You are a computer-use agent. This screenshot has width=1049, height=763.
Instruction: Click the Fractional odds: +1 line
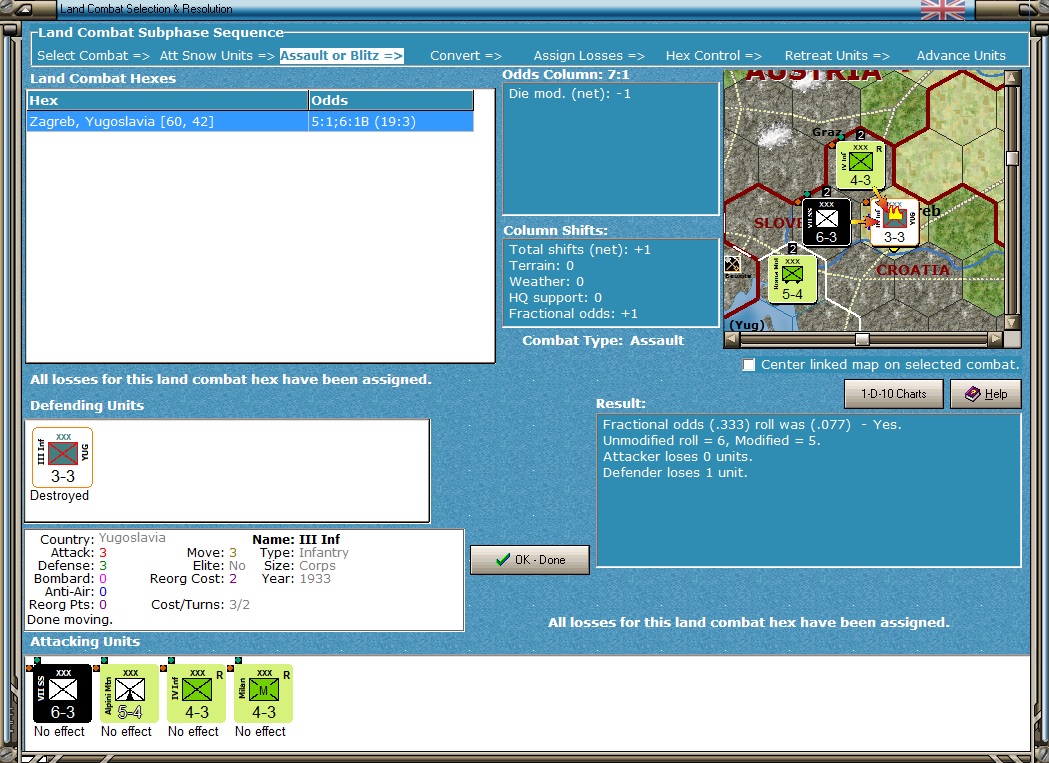coord(573,314)
